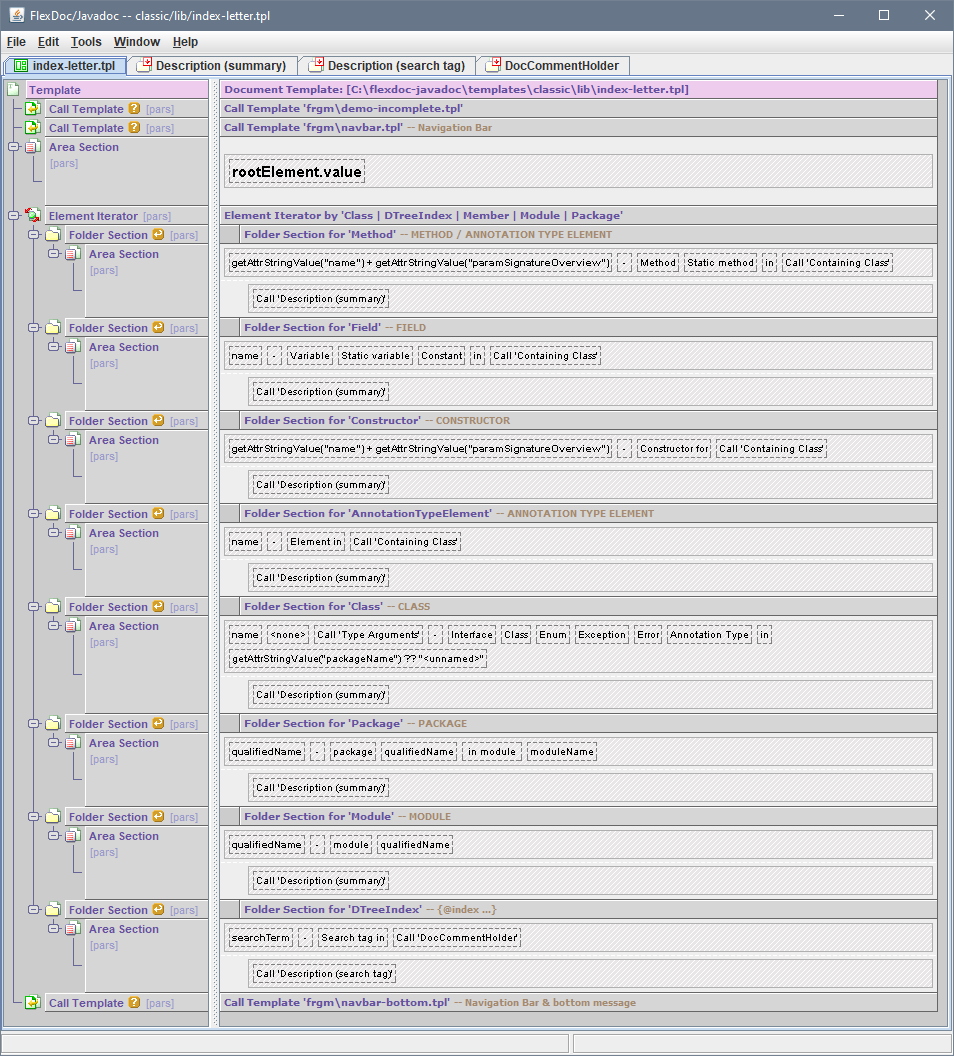The width and height of the screenshot is (954, 1056).
Task: Open the Help menu
Action: (x=185, y=42)
